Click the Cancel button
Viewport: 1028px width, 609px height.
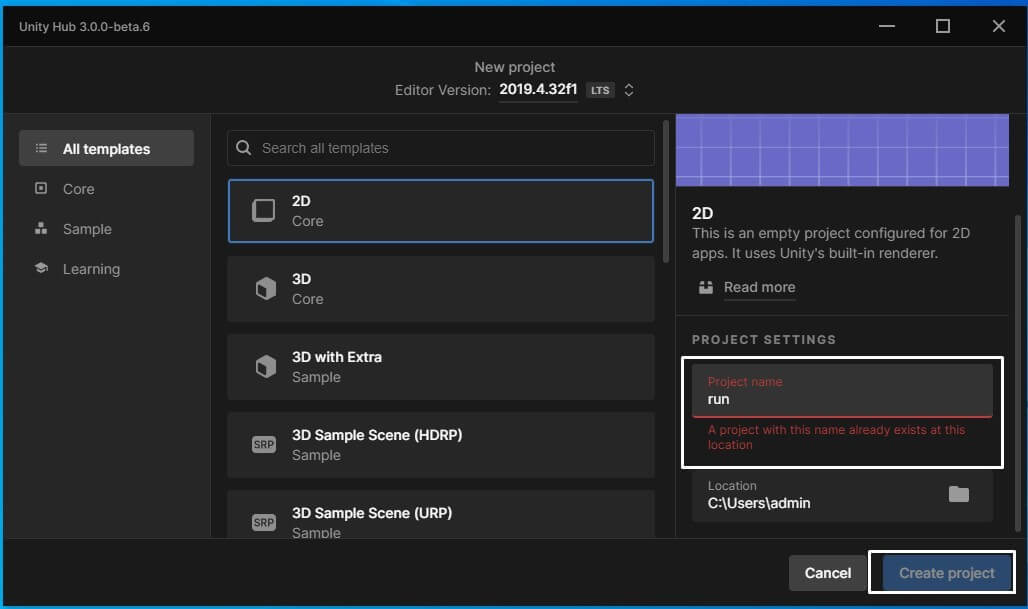pyautogui.click(x=827, y=573)
